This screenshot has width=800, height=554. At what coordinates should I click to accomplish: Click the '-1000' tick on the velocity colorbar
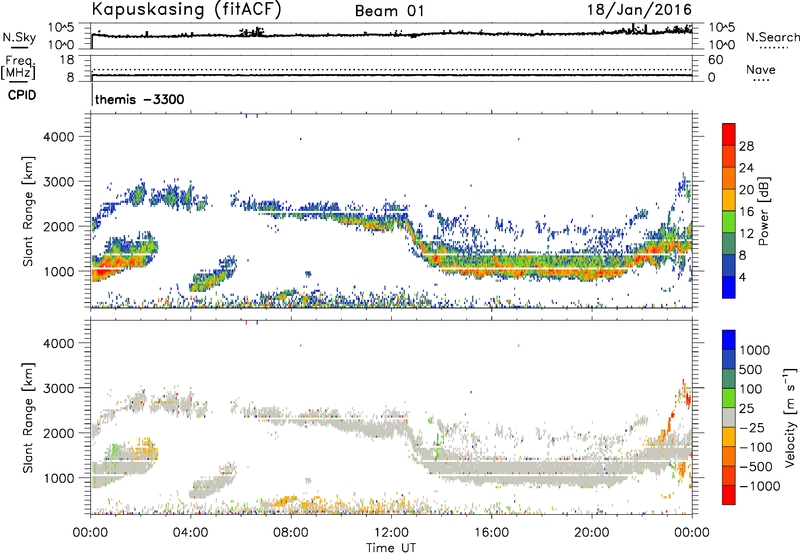tap(760, 486)
